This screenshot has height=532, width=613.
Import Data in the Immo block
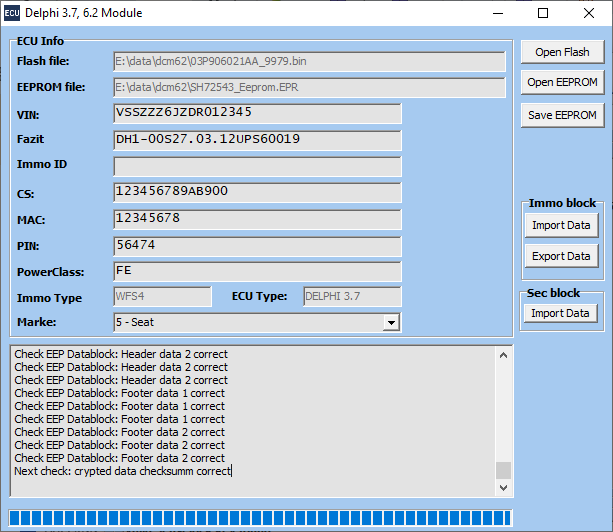[x=561, y=225]
